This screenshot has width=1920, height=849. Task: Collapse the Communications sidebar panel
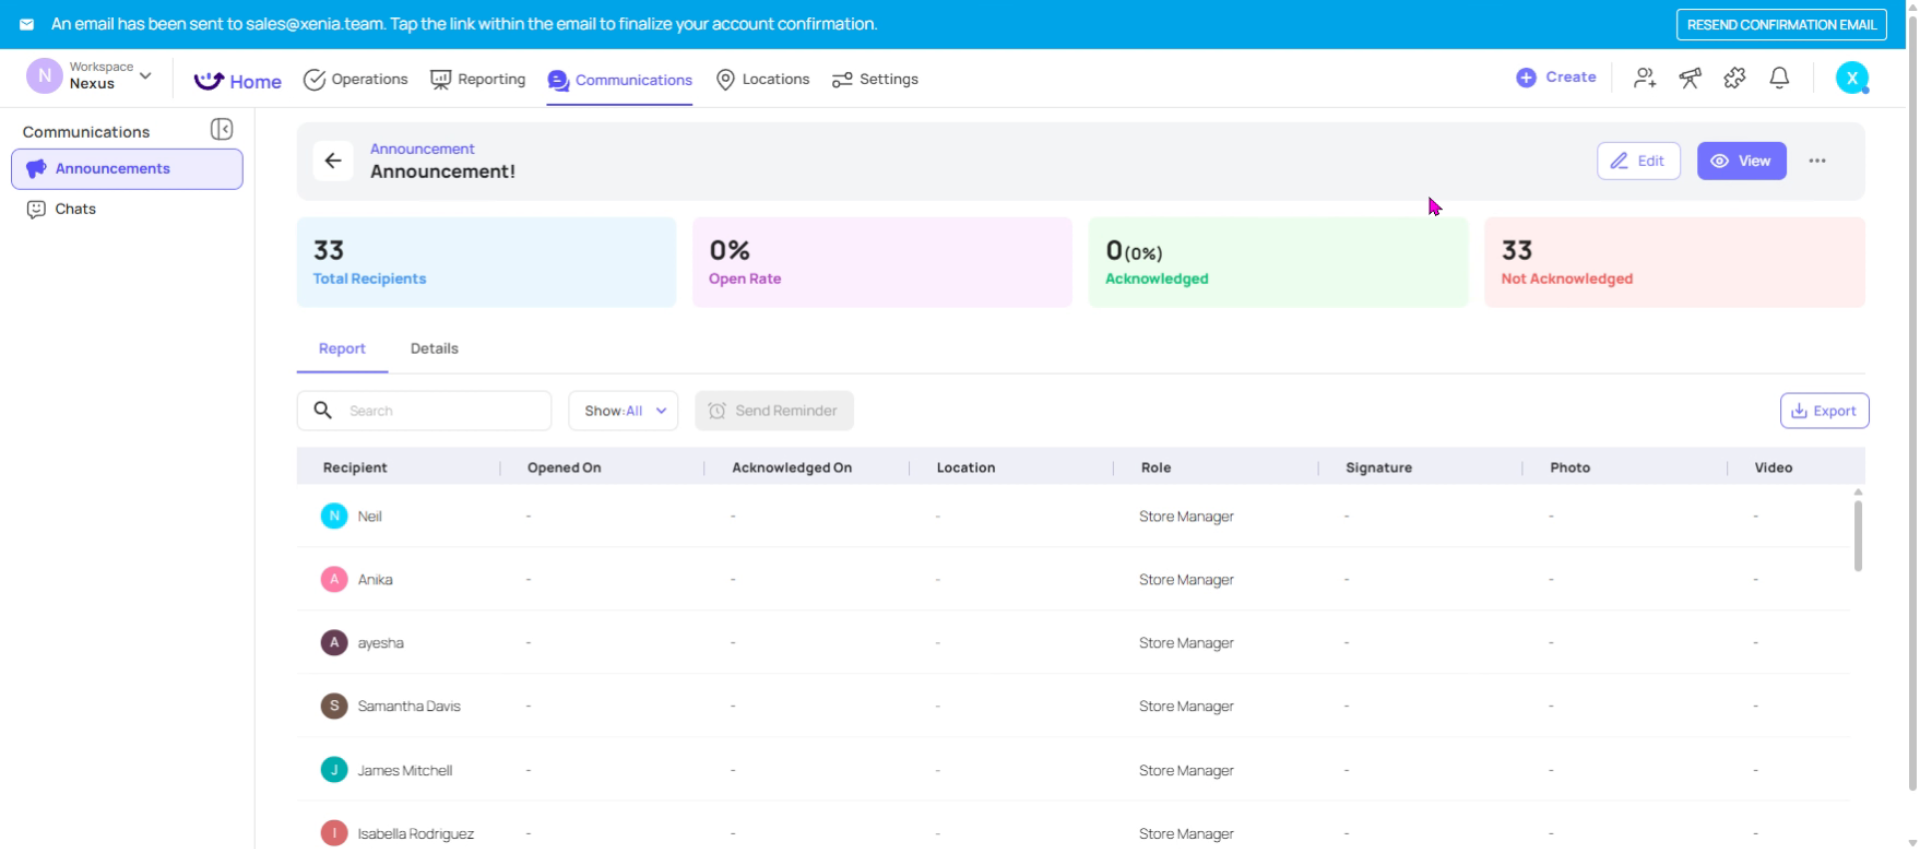pos(222,130)
